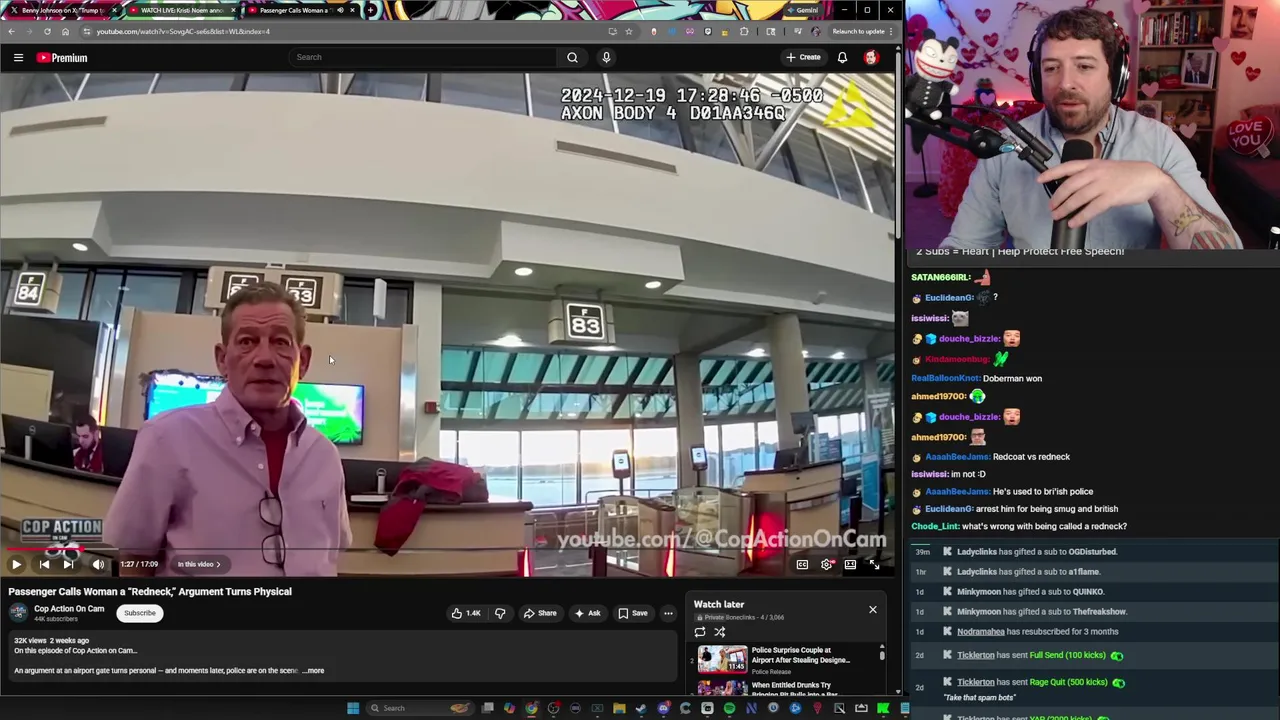Image resolution: width=1280 pixels, height=720 pixels.
Task: Click the YouTube search magnifier button
Action: (x=572, y=57)
